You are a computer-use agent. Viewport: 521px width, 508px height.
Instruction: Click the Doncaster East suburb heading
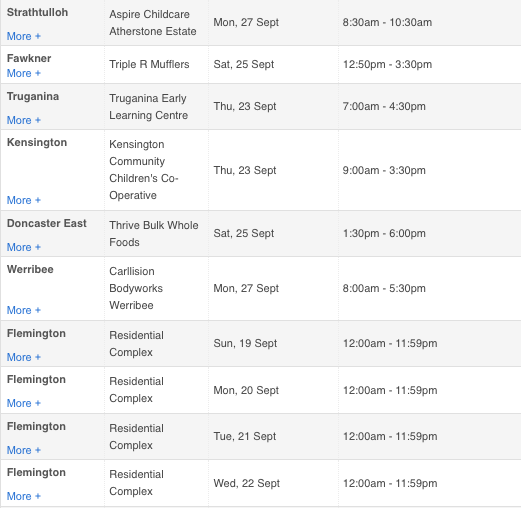pyautogui.click(x=47, y=223)
